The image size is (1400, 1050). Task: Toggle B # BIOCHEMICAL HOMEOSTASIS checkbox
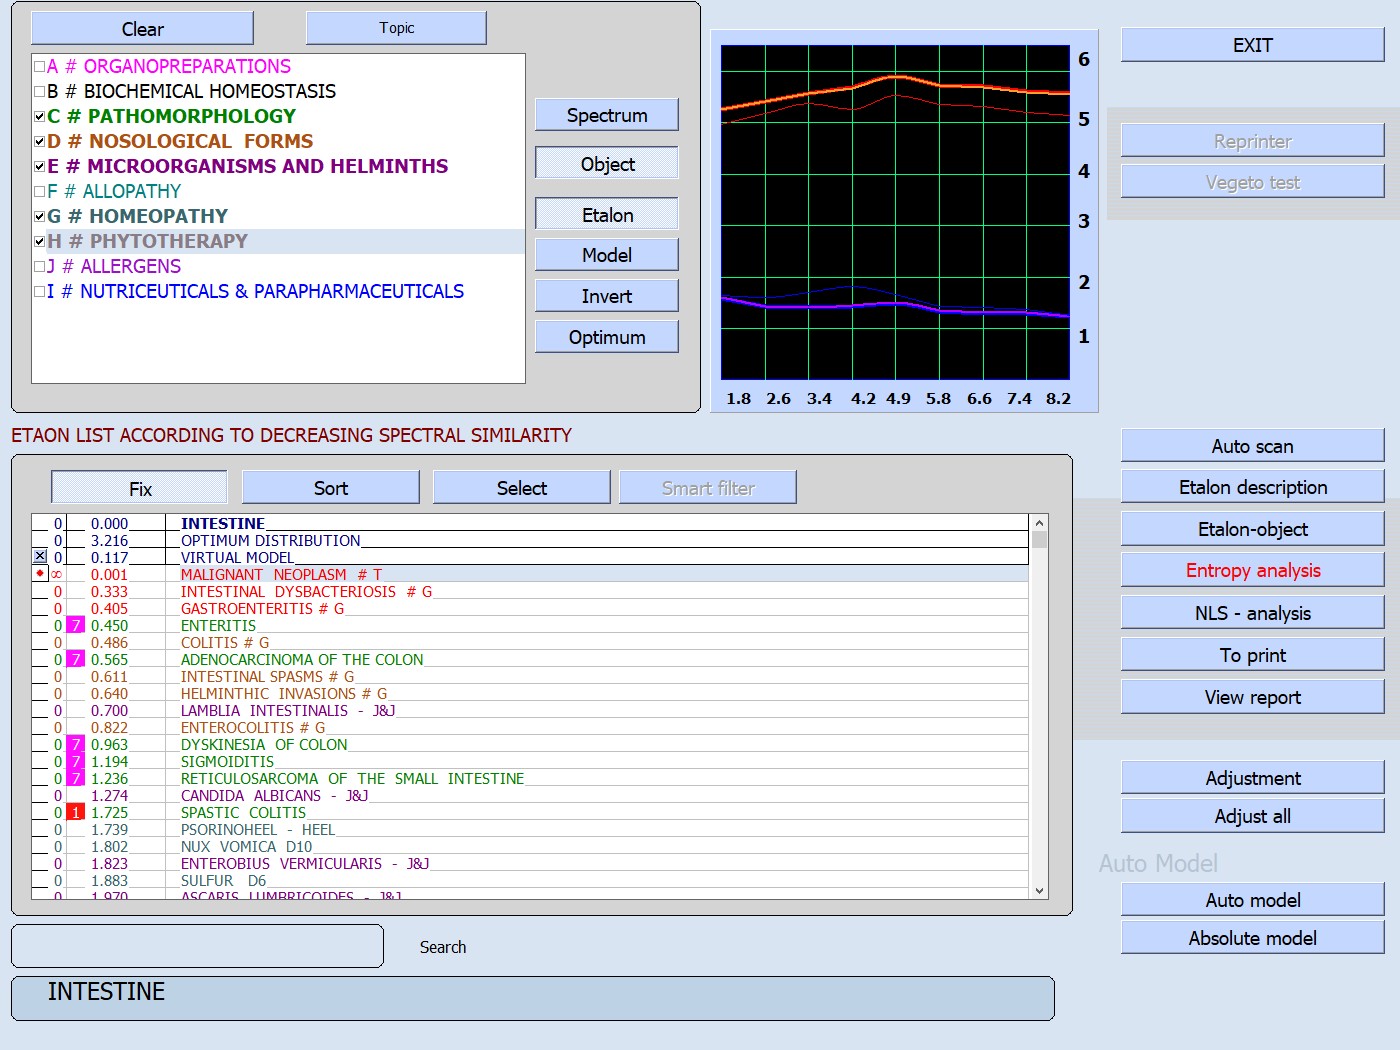coord(40,92)
